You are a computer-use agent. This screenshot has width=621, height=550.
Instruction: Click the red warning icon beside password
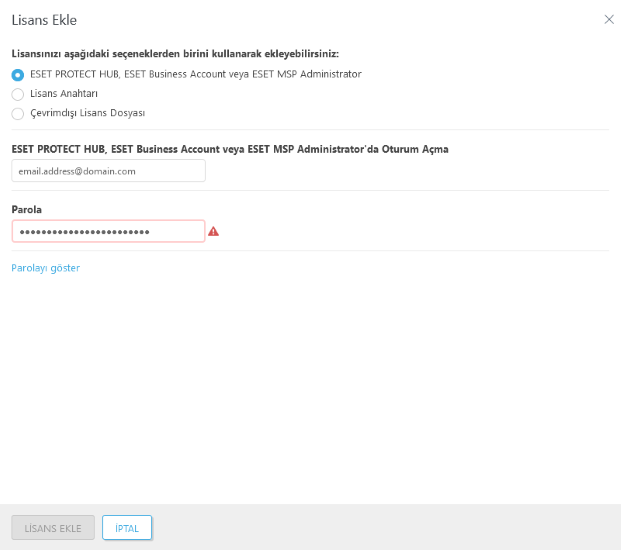[x=213, y=231]
